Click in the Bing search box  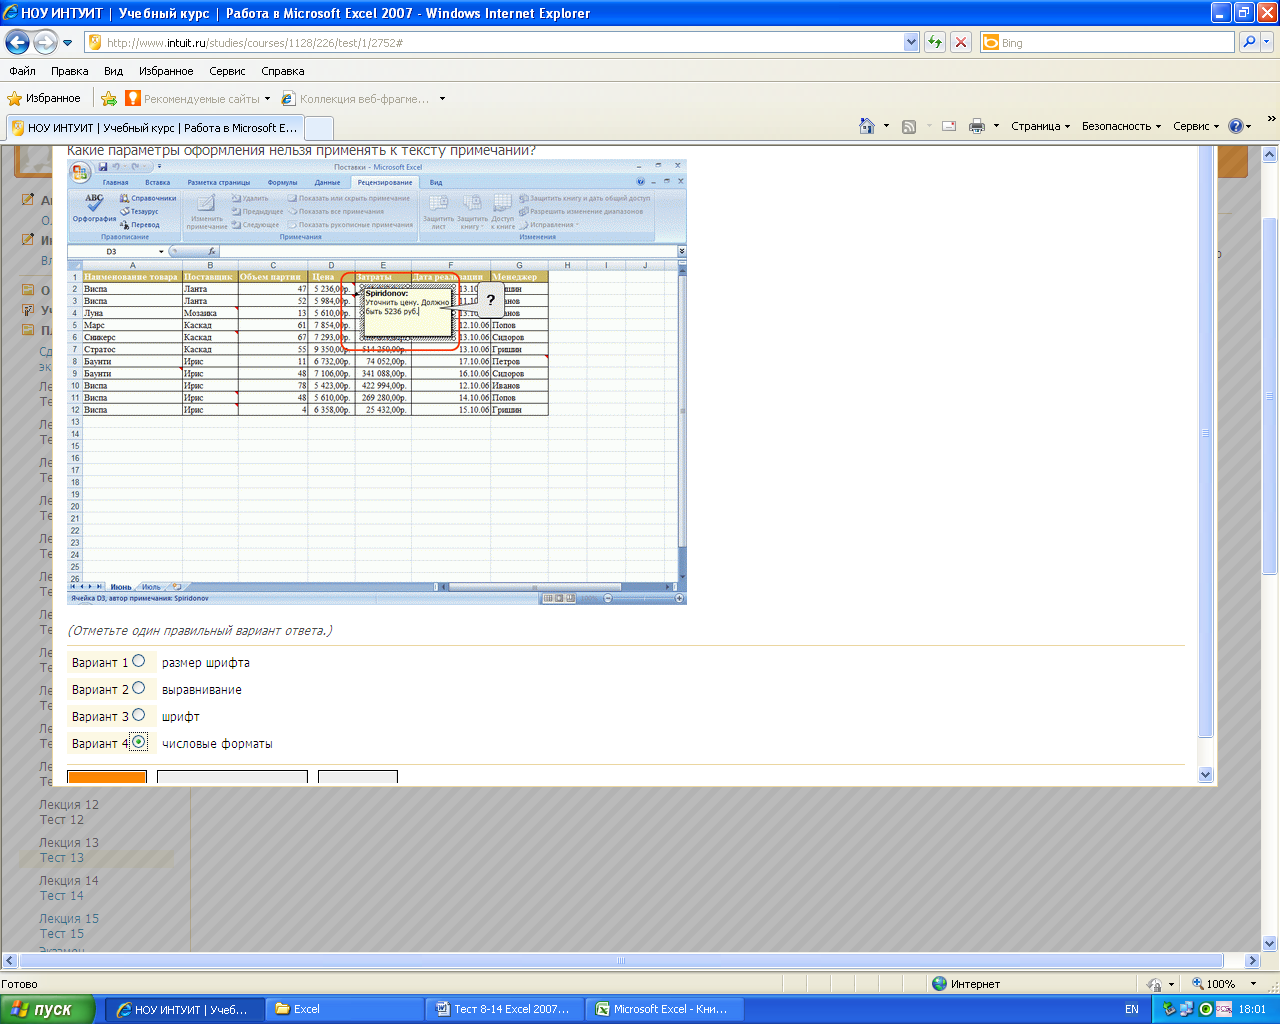point(1107,43)
